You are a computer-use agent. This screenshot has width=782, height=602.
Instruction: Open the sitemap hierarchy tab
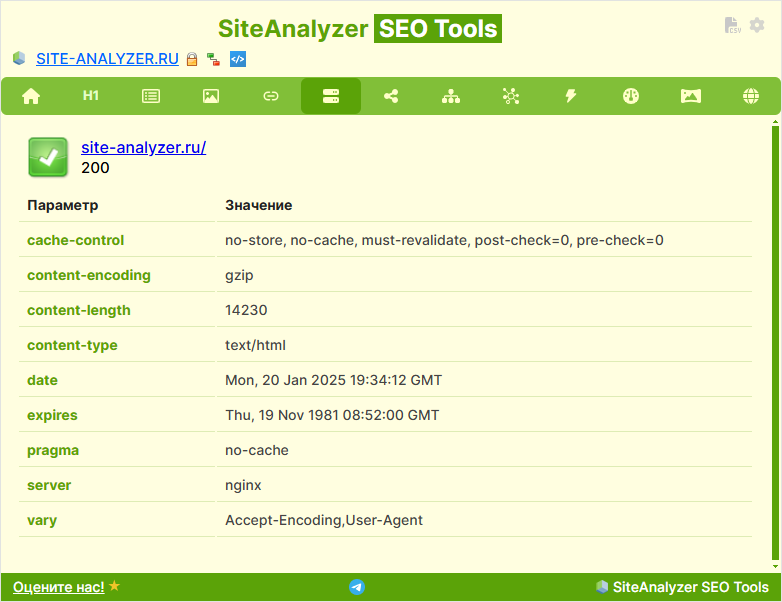451,96
